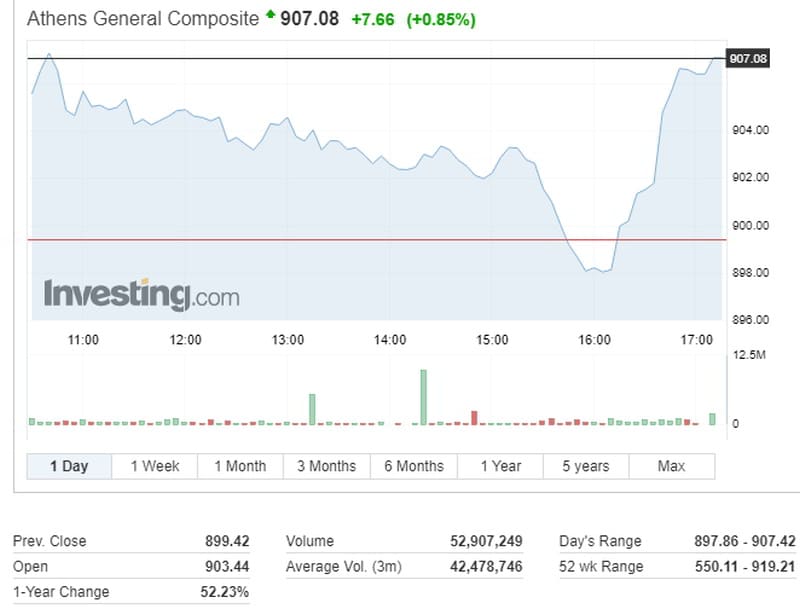Click the red previous close line
The image size is (800, 615).
pyautogui.click(x=377, y=239)
